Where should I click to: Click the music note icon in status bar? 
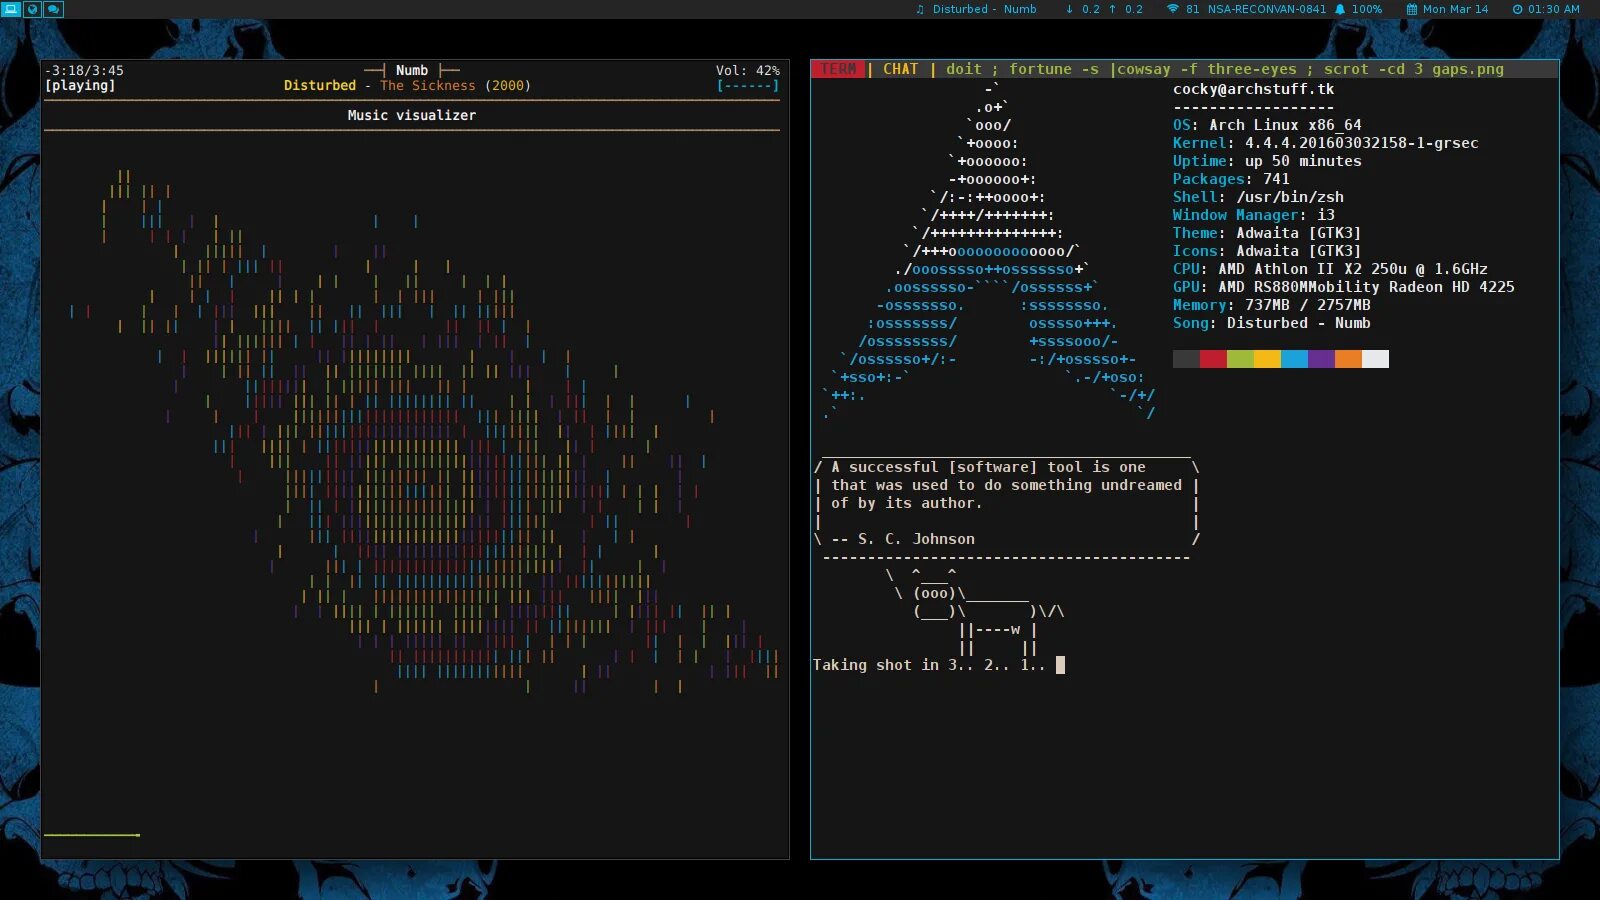(920, 9)
